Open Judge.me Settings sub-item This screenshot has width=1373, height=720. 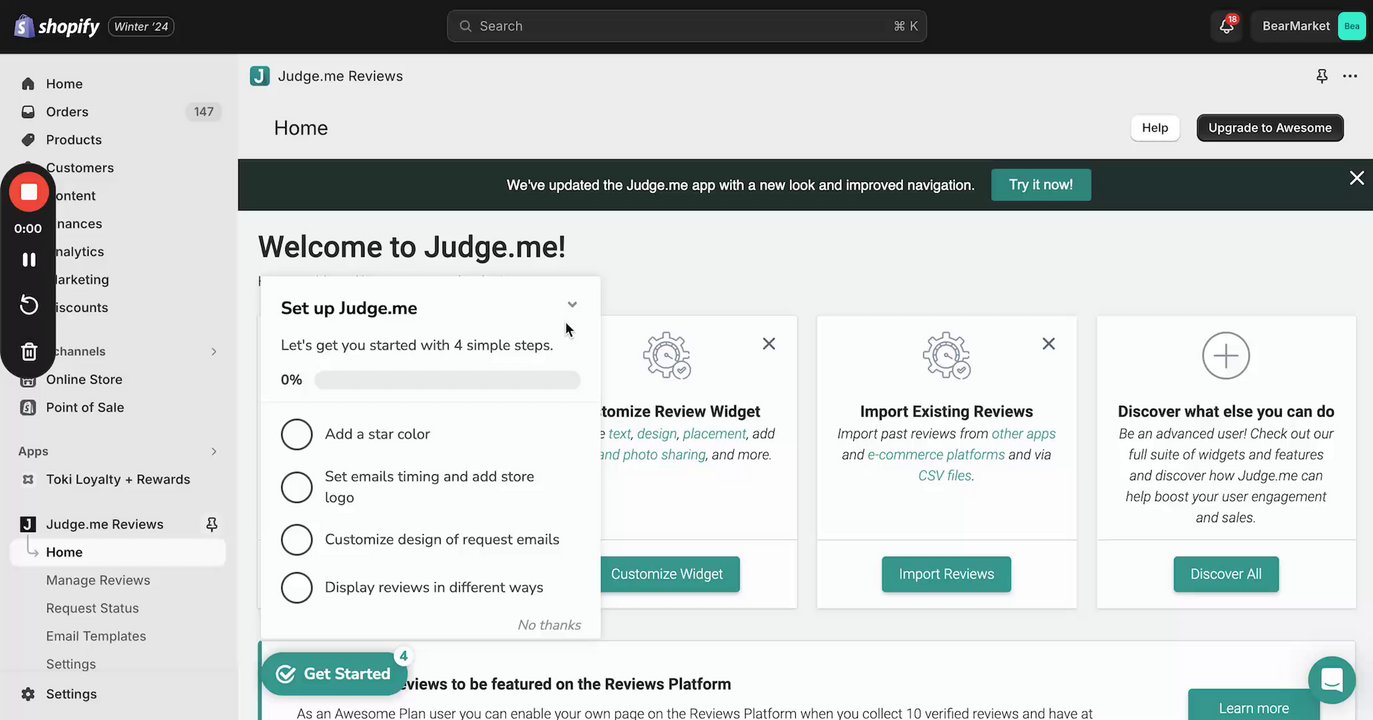(71, 664)
